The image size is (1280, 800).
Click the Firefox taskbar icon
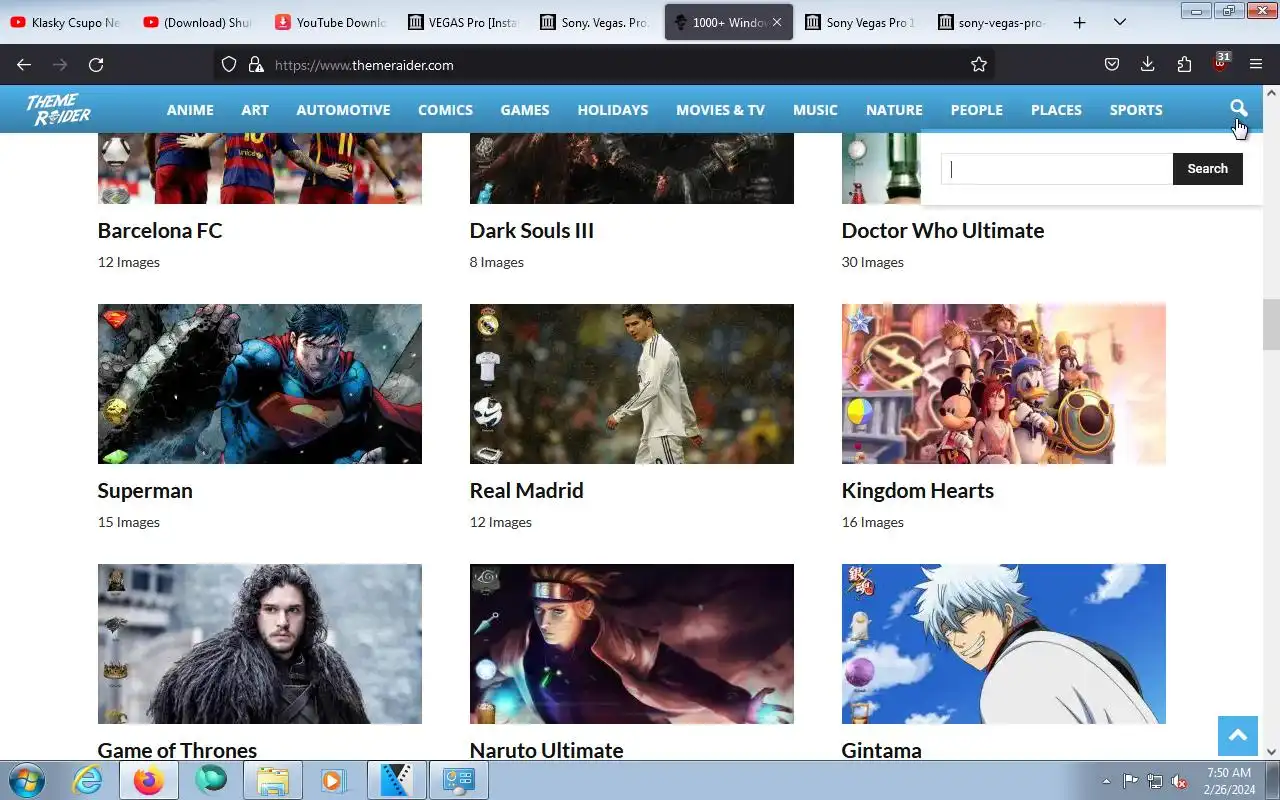coord(149,780)
